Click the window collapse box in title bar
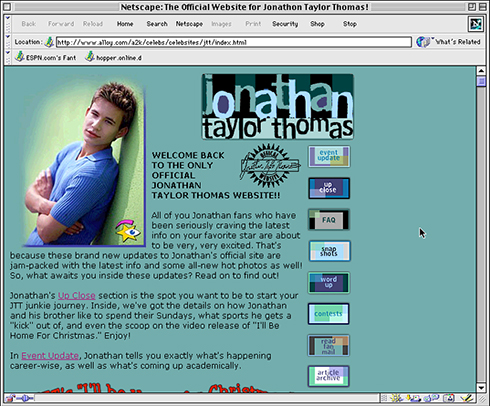This screenshot has width=490, height=406. click(x=483, y=7)
